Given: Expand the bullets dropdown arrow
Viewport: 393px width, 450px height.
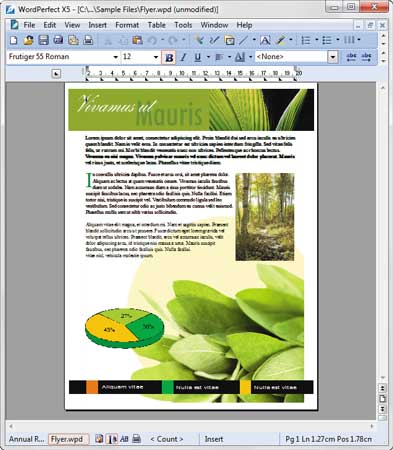Looking at the screenshot, I should pos(338,40).
